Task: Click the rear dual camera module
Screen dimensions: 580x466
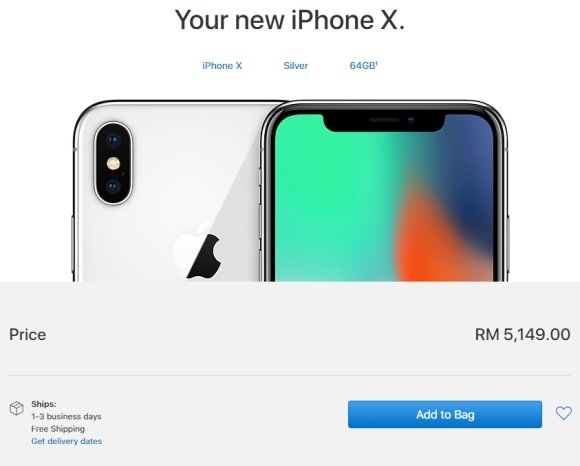Action: [113, 163]
